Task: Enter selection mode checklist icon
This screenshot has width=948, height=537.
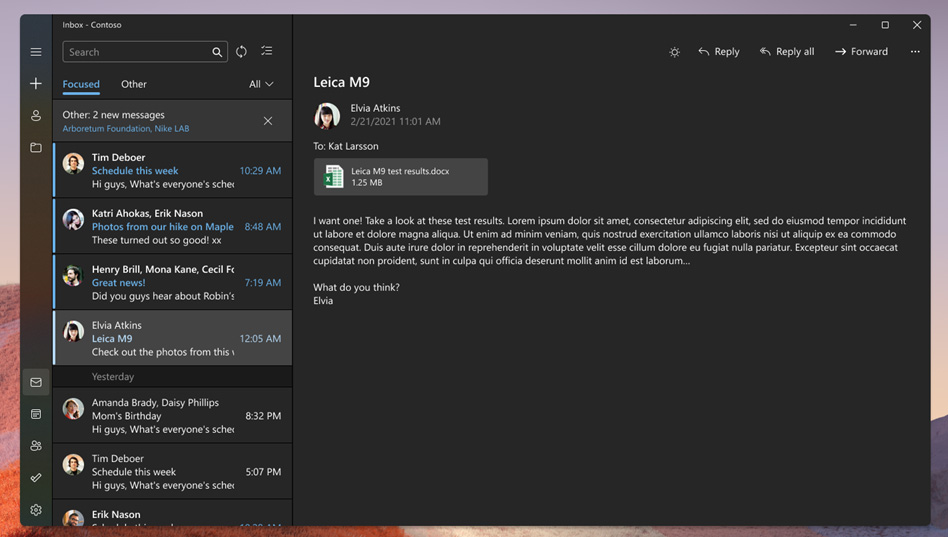Action: tap(267, 51)
